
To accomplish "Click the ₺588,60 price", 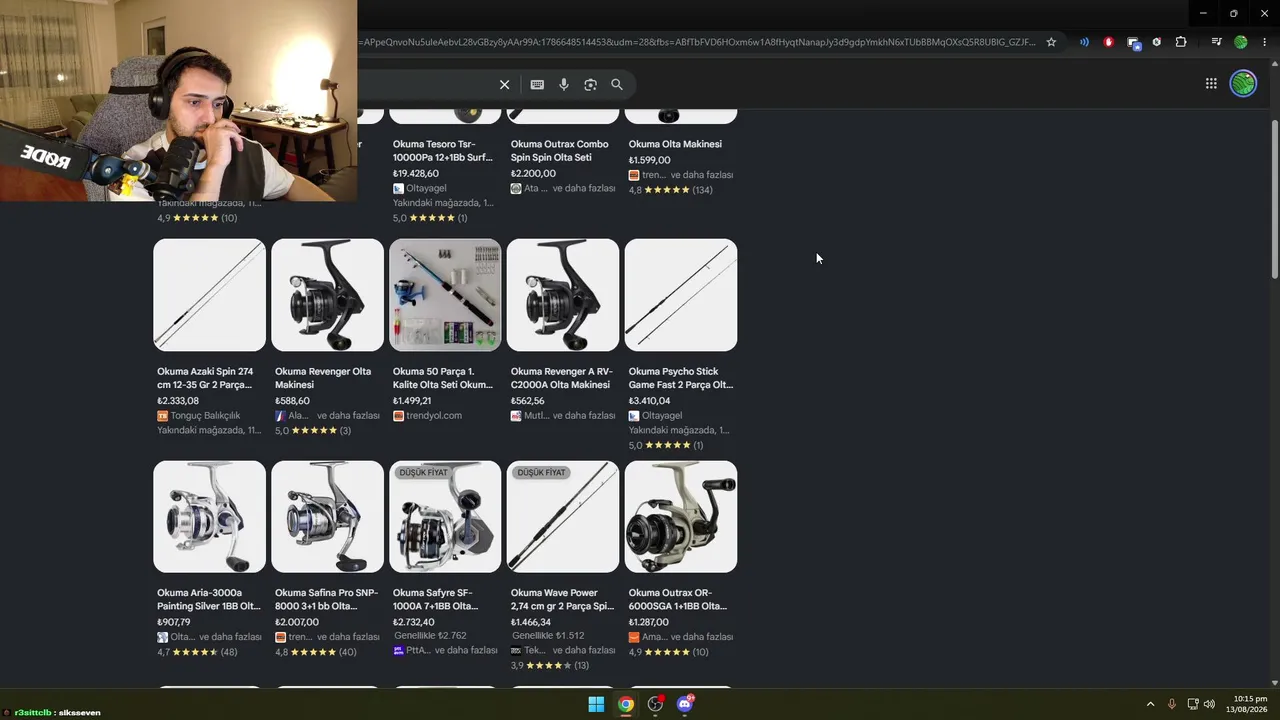I will coord(292,401).
